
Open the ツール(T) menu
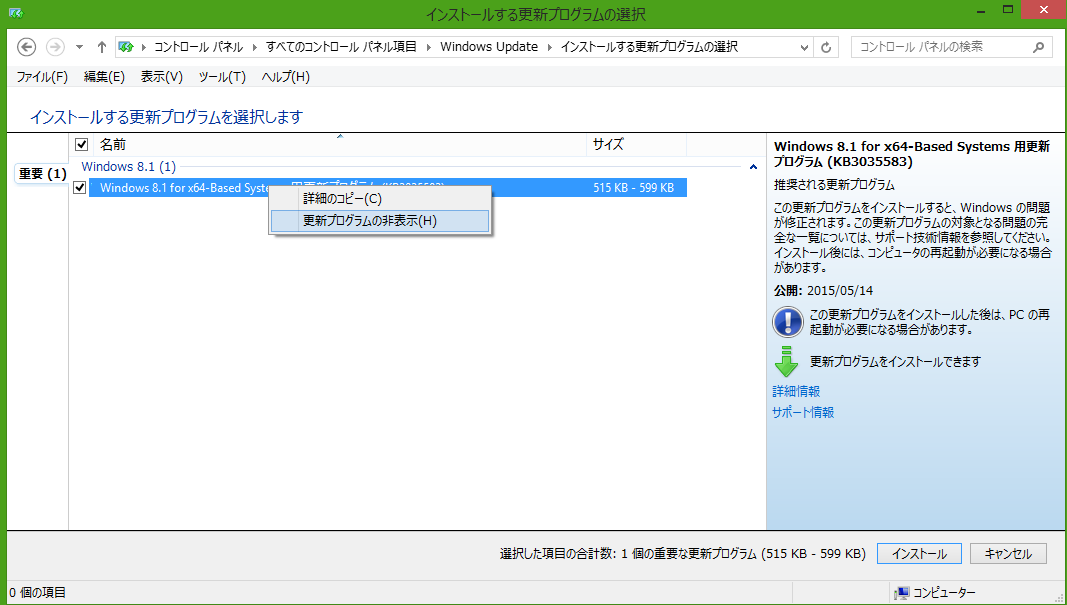pos(222,77)
